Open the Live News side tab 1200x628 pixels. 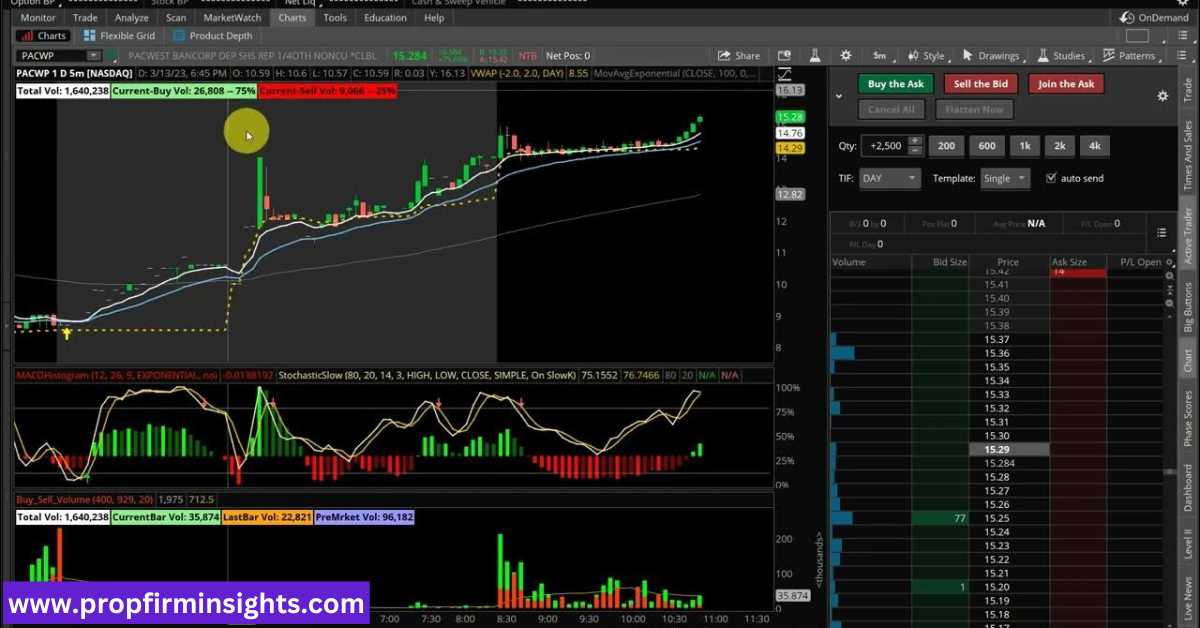[x=1188, y=596]
